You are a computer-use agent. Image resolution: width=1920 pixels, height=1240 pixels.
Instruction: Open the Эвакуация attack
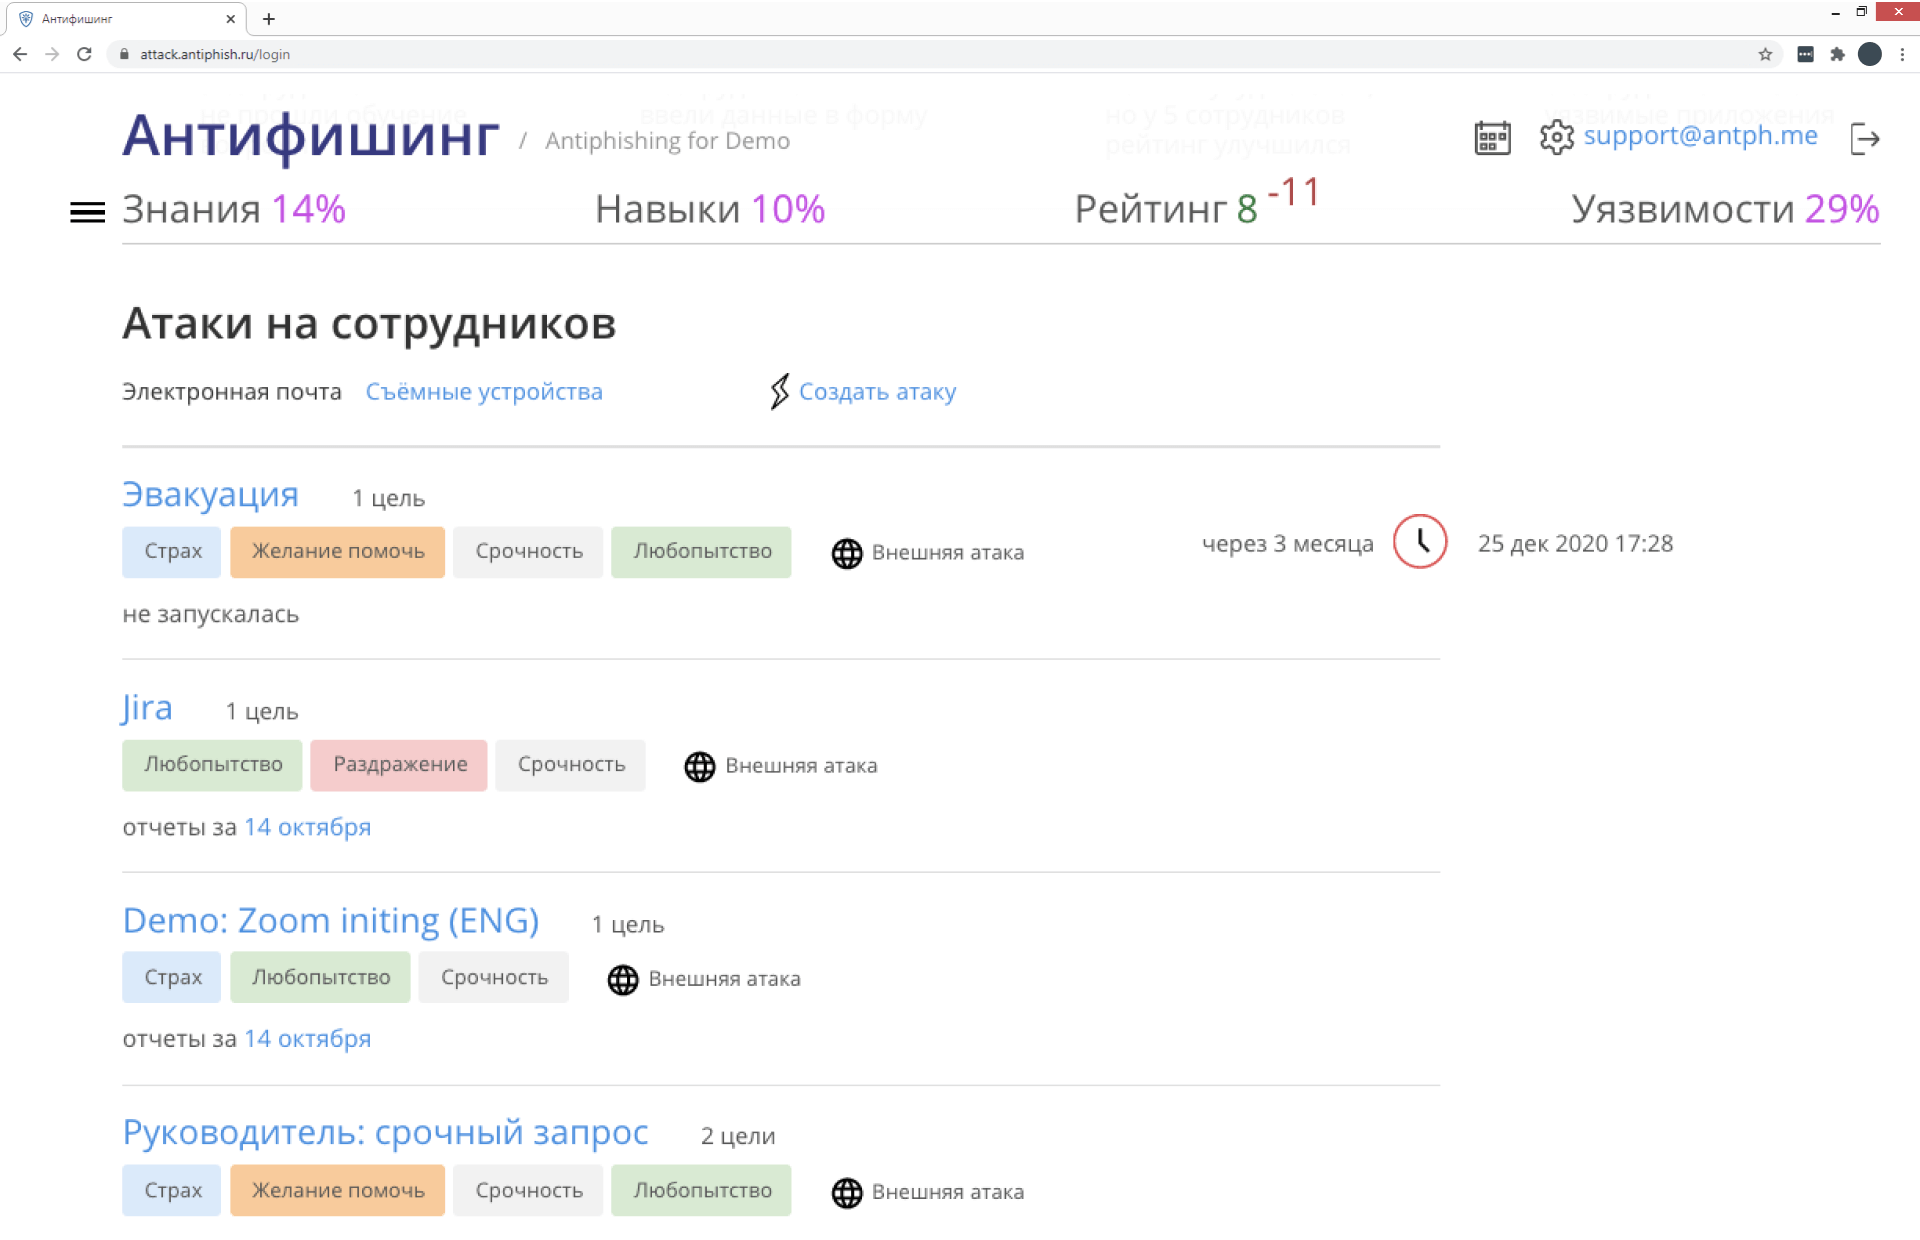(211, 495)
